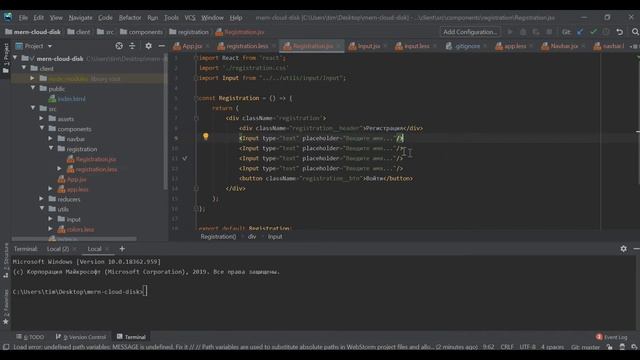Open the Navigate menu
Image resolution: width=640 pixels, height=360 pixels.
pos(80,18)
